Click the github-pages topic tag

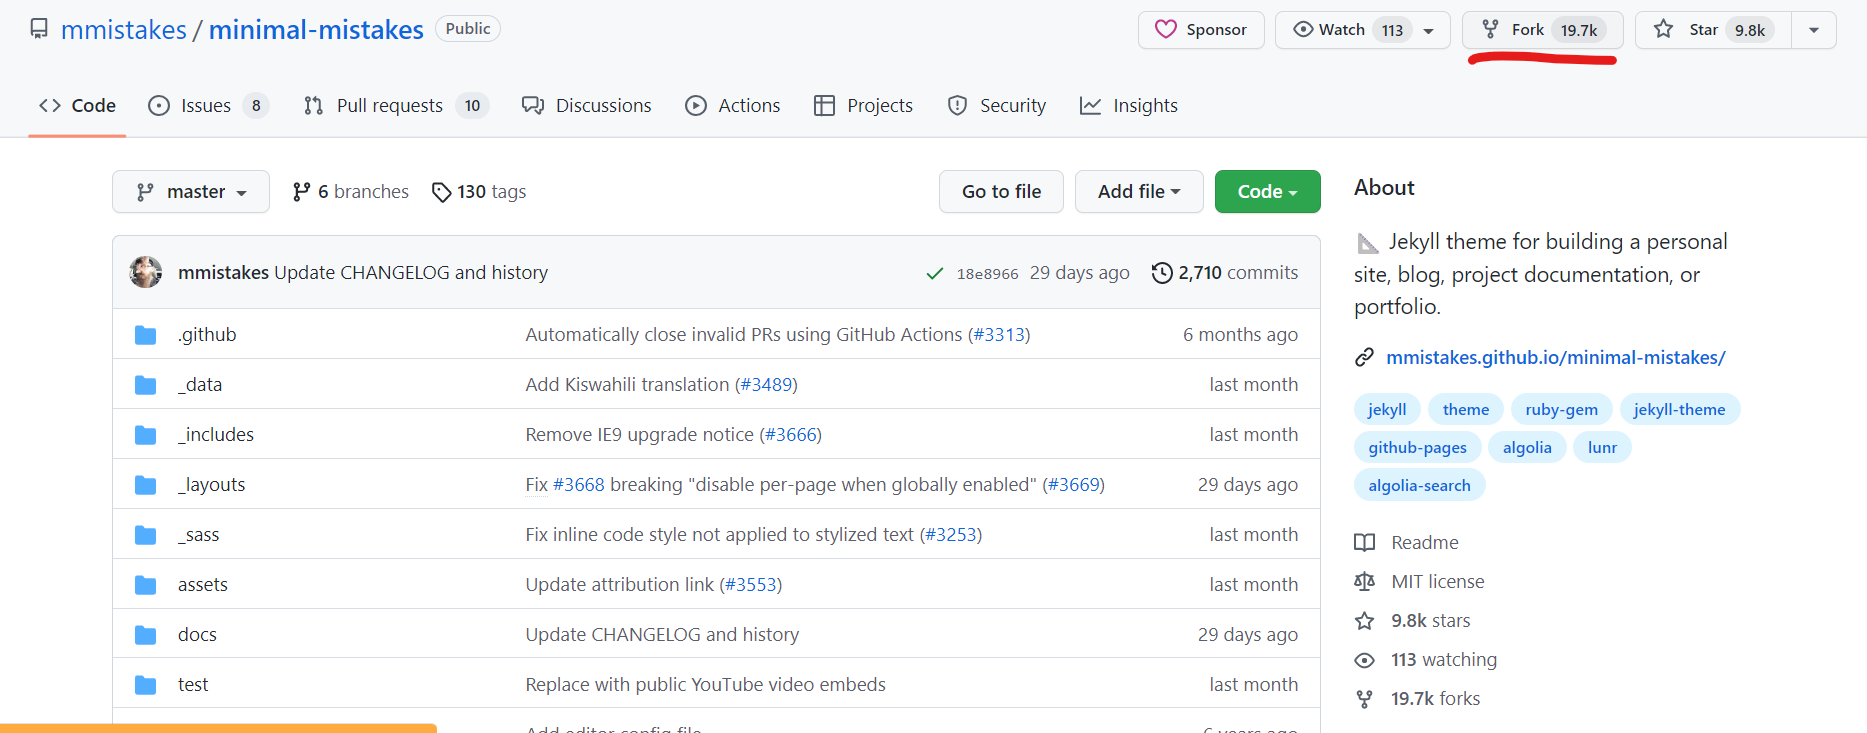[1417, 447]
